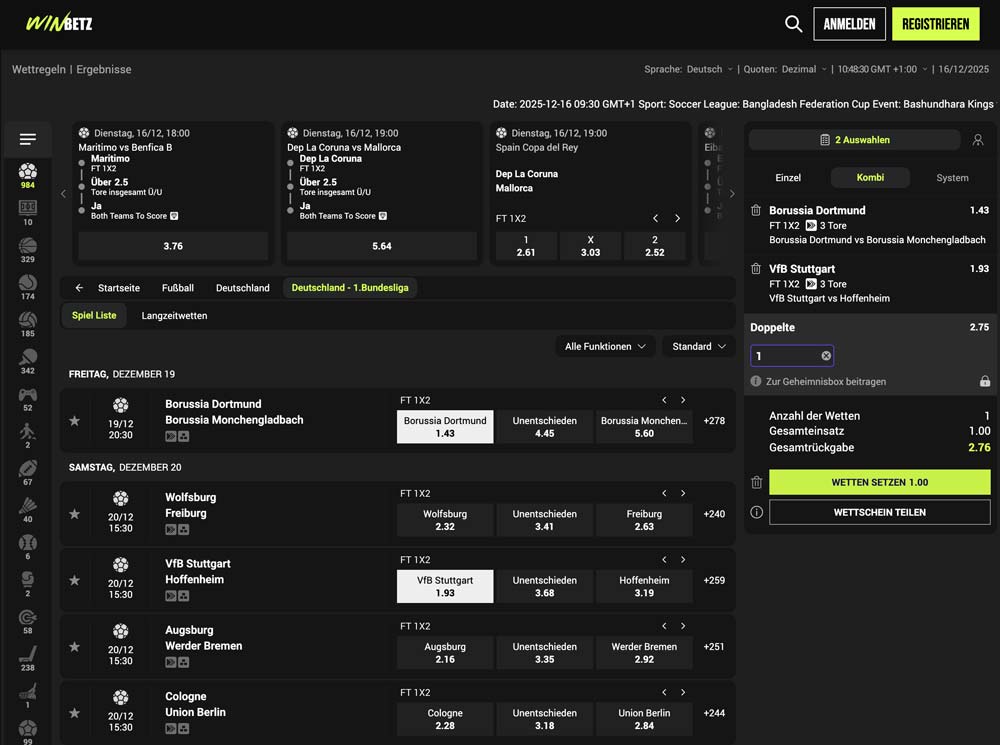Toggle the star for Cologne vs Union Berlin
This screenshot has height=745, width=1000.
click(x=74, y=713)
